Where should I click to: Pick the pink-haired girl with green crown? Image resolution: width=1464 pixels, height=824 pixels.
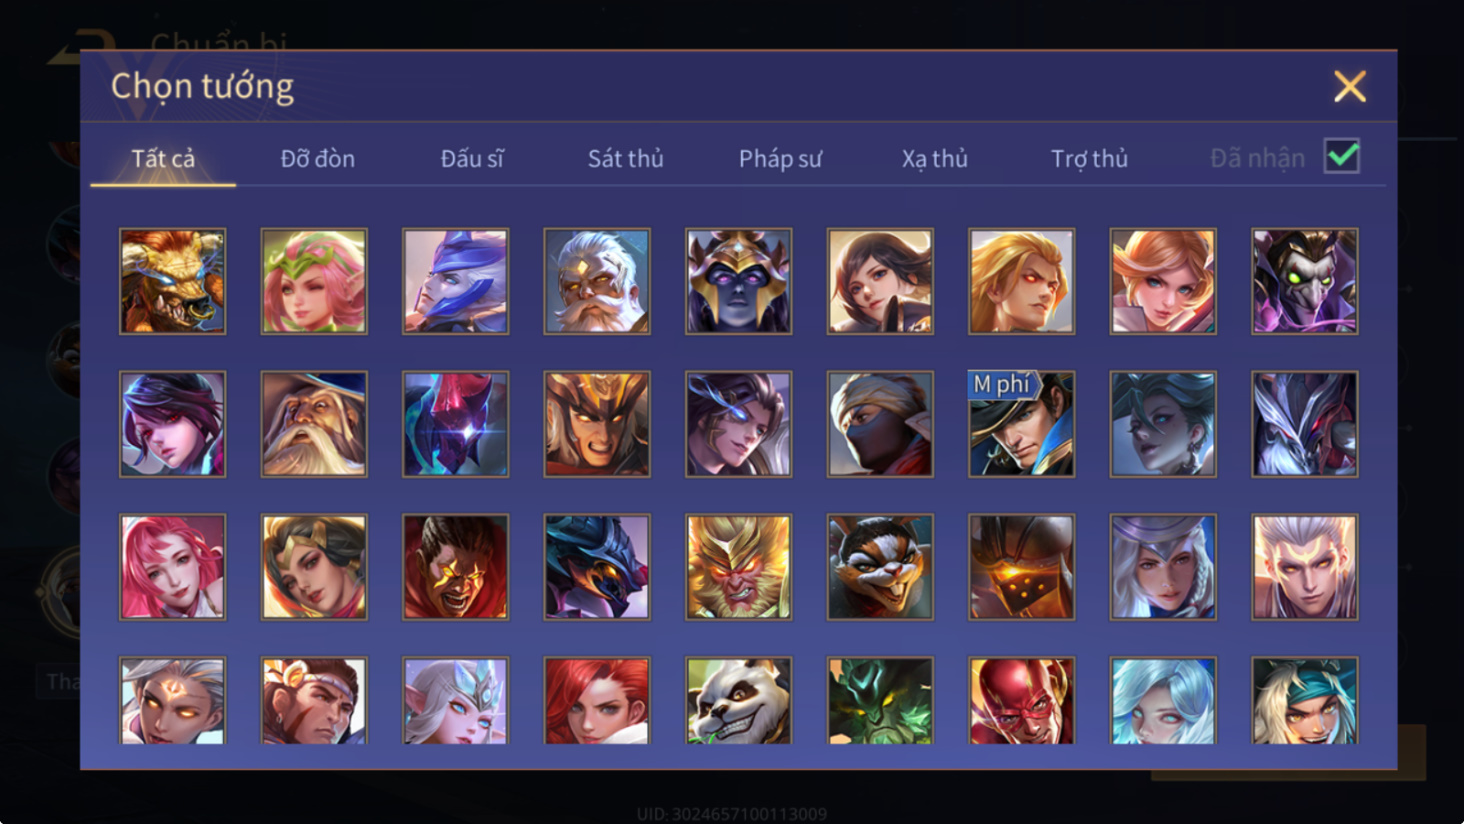click(314, 281)
